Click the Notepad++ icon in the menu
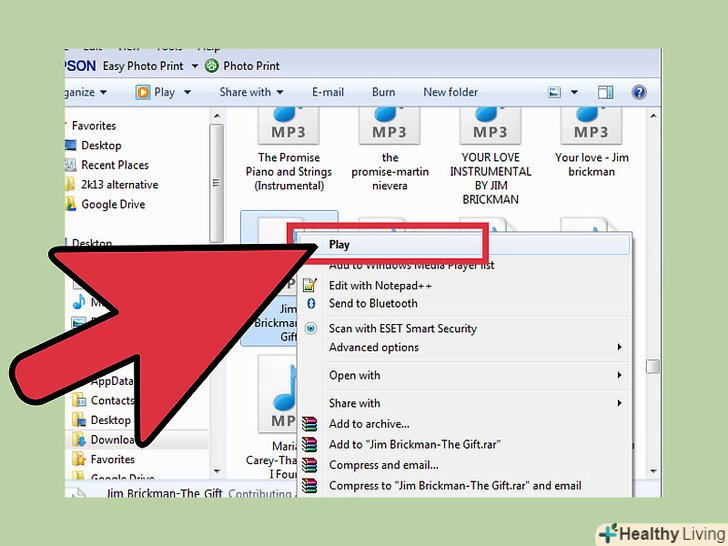728x546 pixels. click(x=310, y=285)
